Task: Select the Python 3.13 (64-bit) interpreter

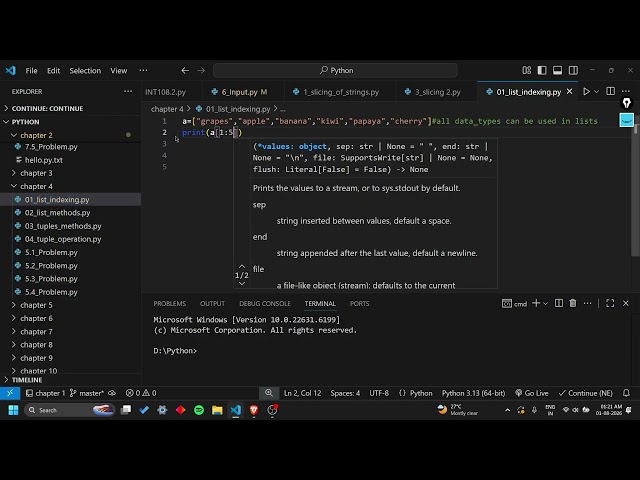Action: point(473,393)
